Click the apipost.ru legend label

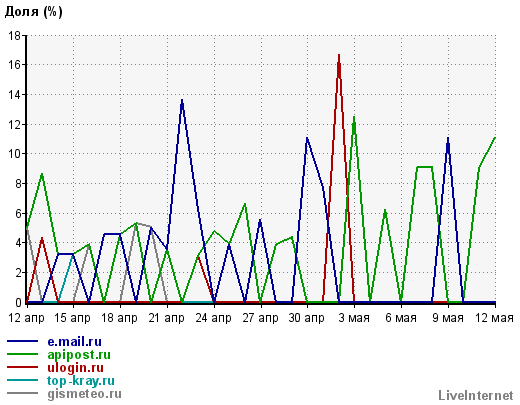pyautogui.click(x=79, y=355)
